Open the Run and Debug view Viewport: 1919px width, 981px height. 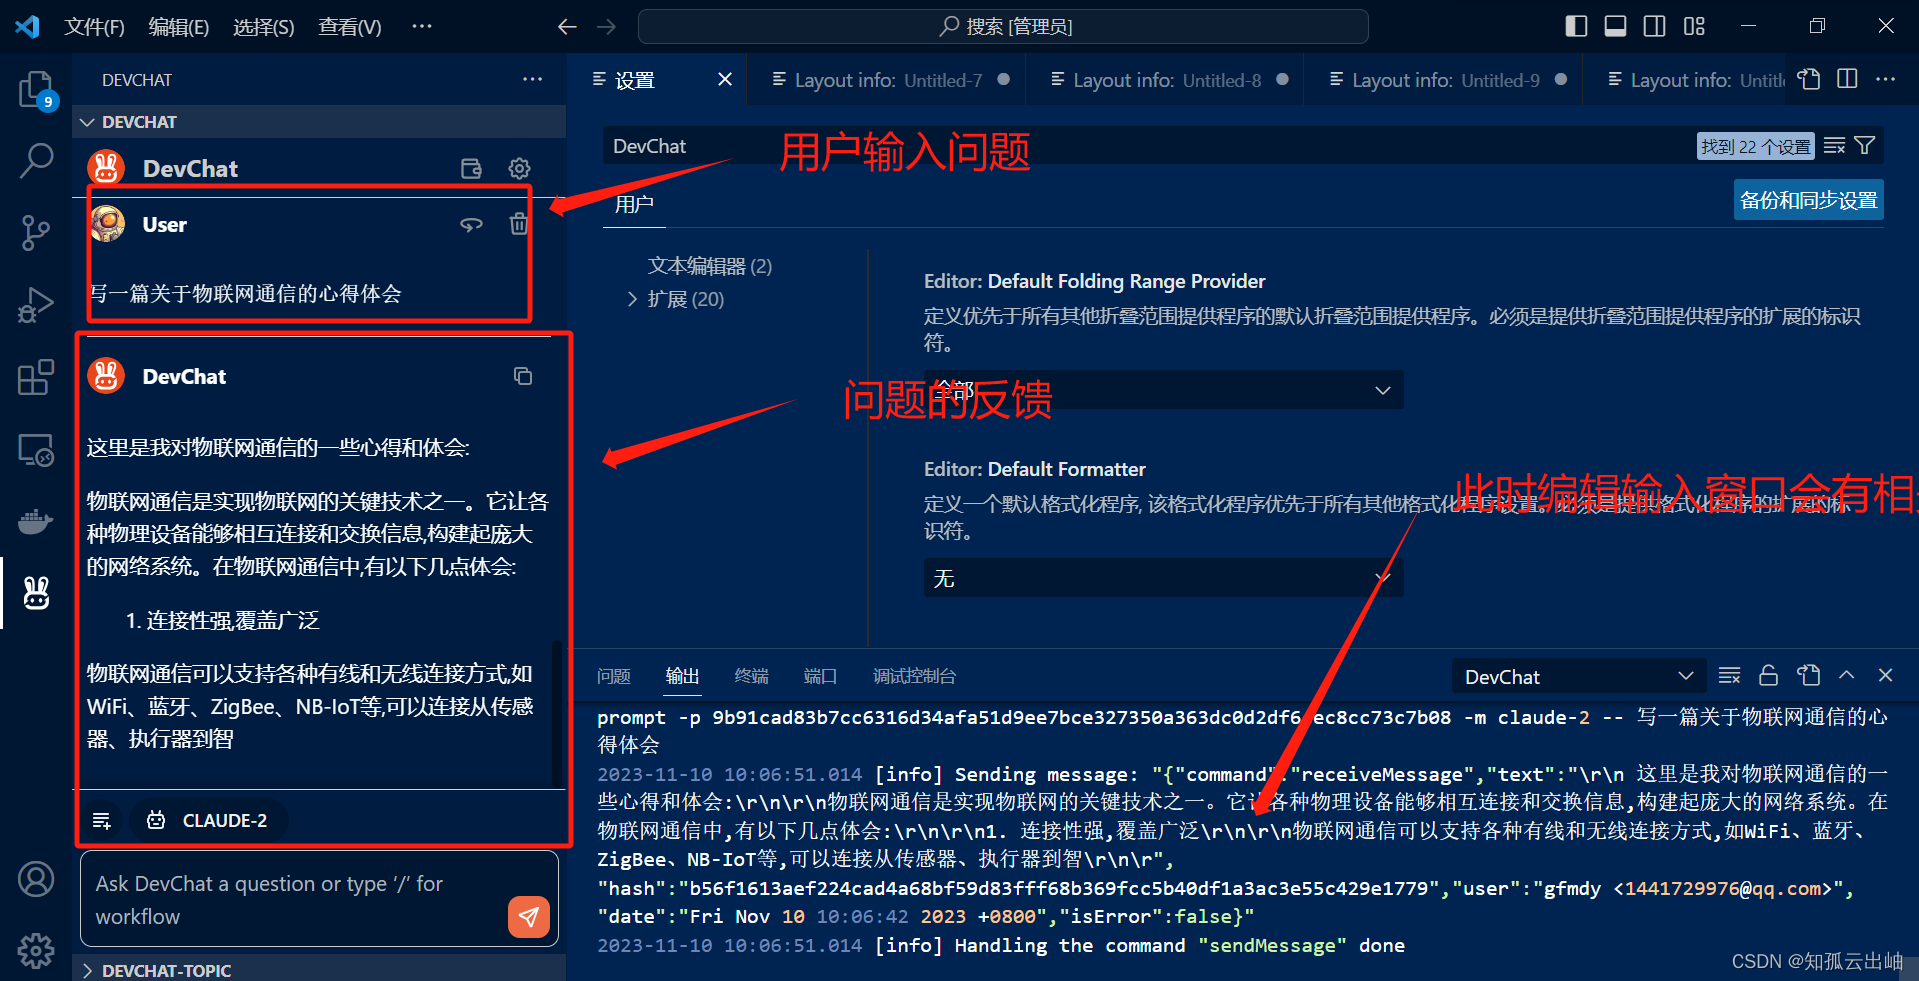36,304
